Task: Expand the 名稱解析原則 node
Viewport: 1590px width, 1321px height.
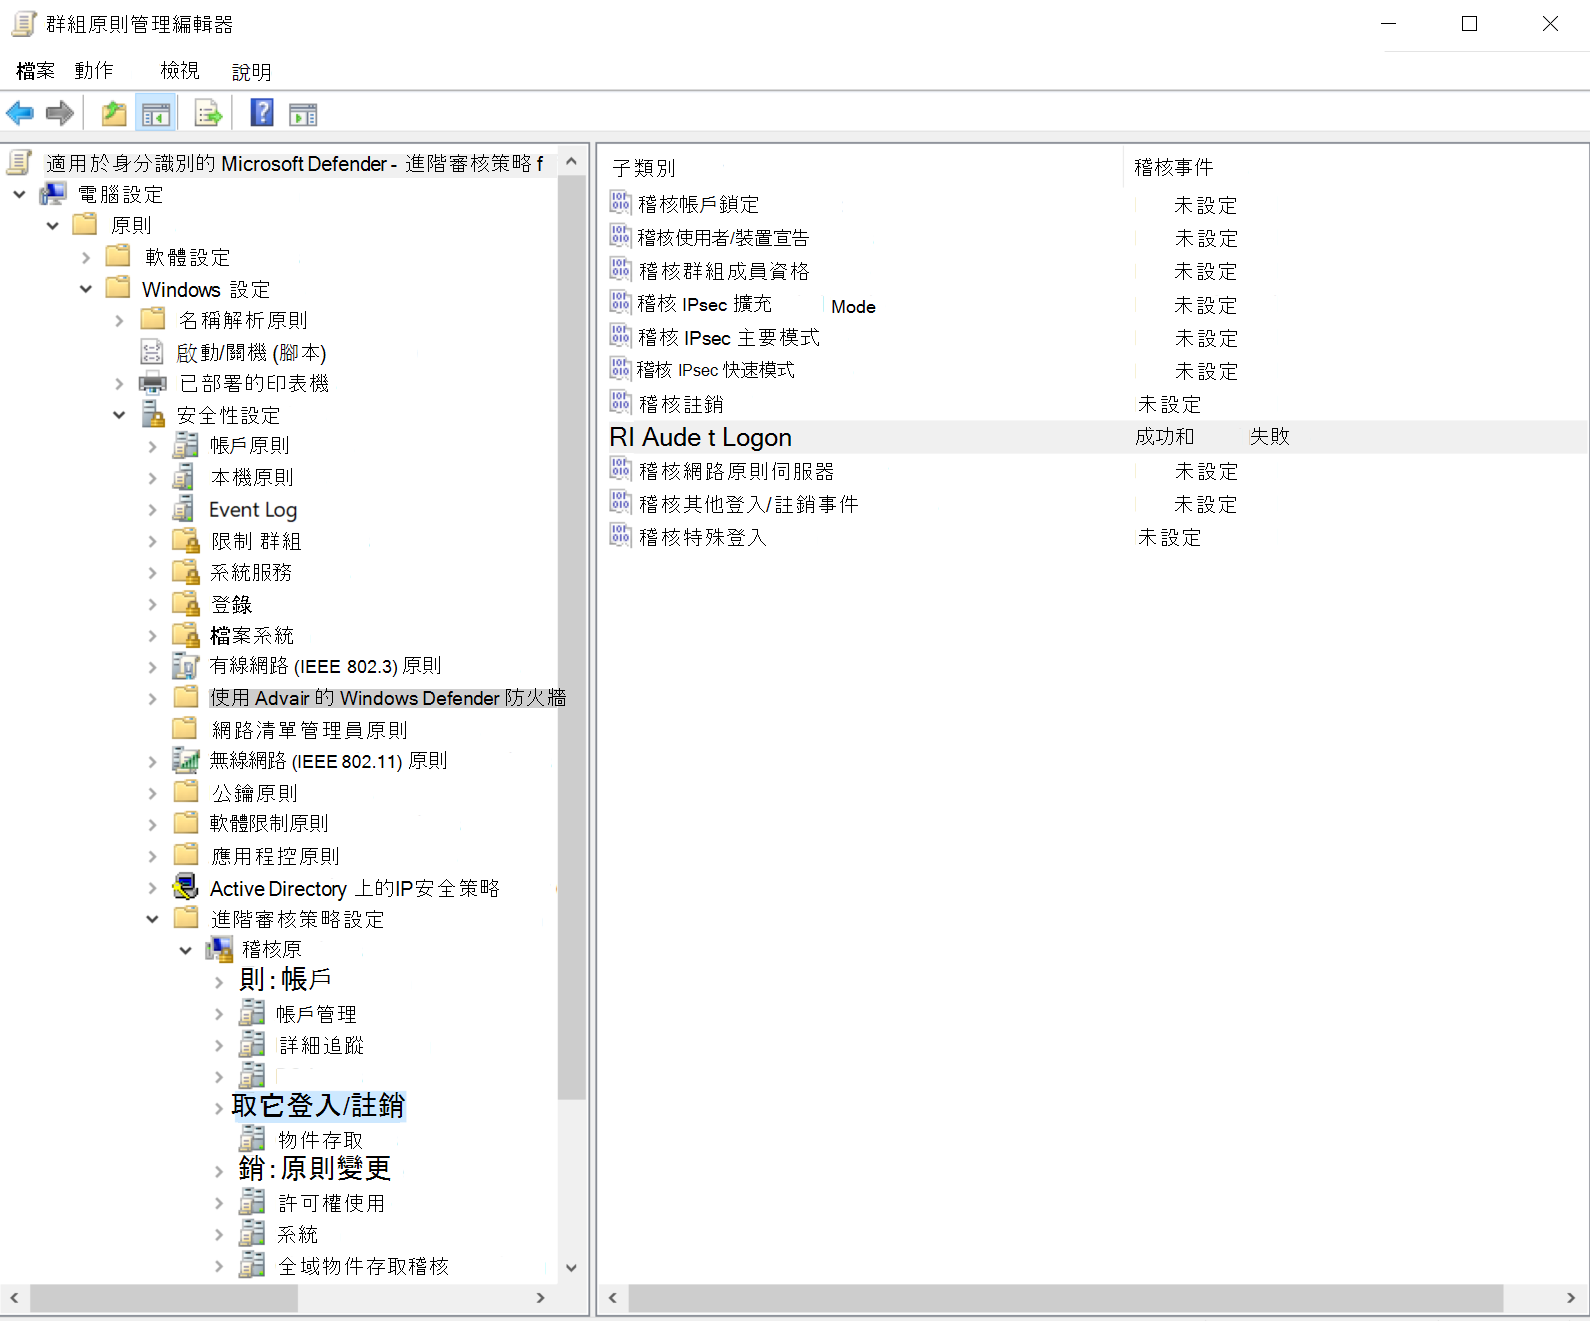Action: tap(119, 320)
